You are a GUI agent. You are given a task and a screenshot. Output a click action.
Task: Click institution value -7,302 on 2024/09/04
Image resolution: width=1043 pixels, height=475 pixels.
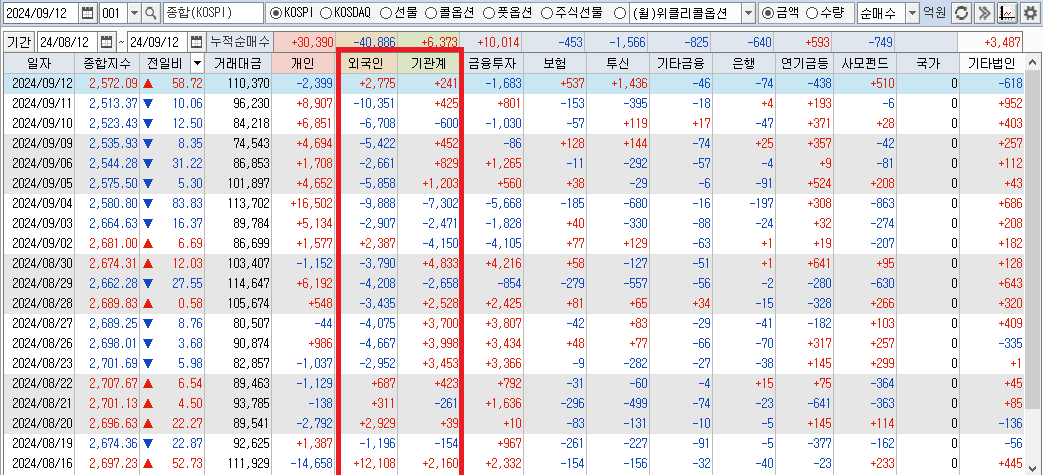point(438,202)
